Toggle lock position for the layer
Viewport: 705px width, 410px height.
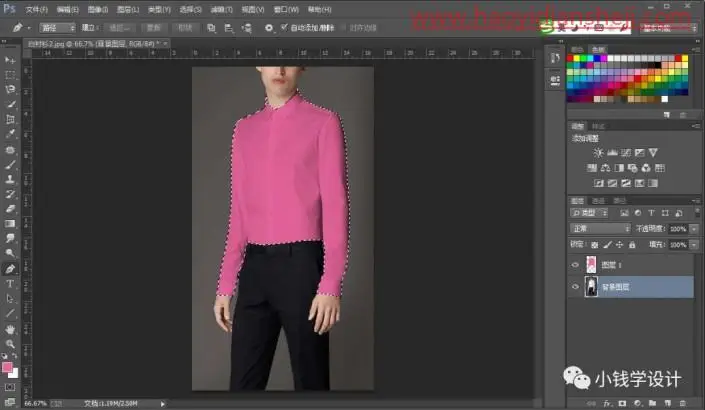[620, 245]
